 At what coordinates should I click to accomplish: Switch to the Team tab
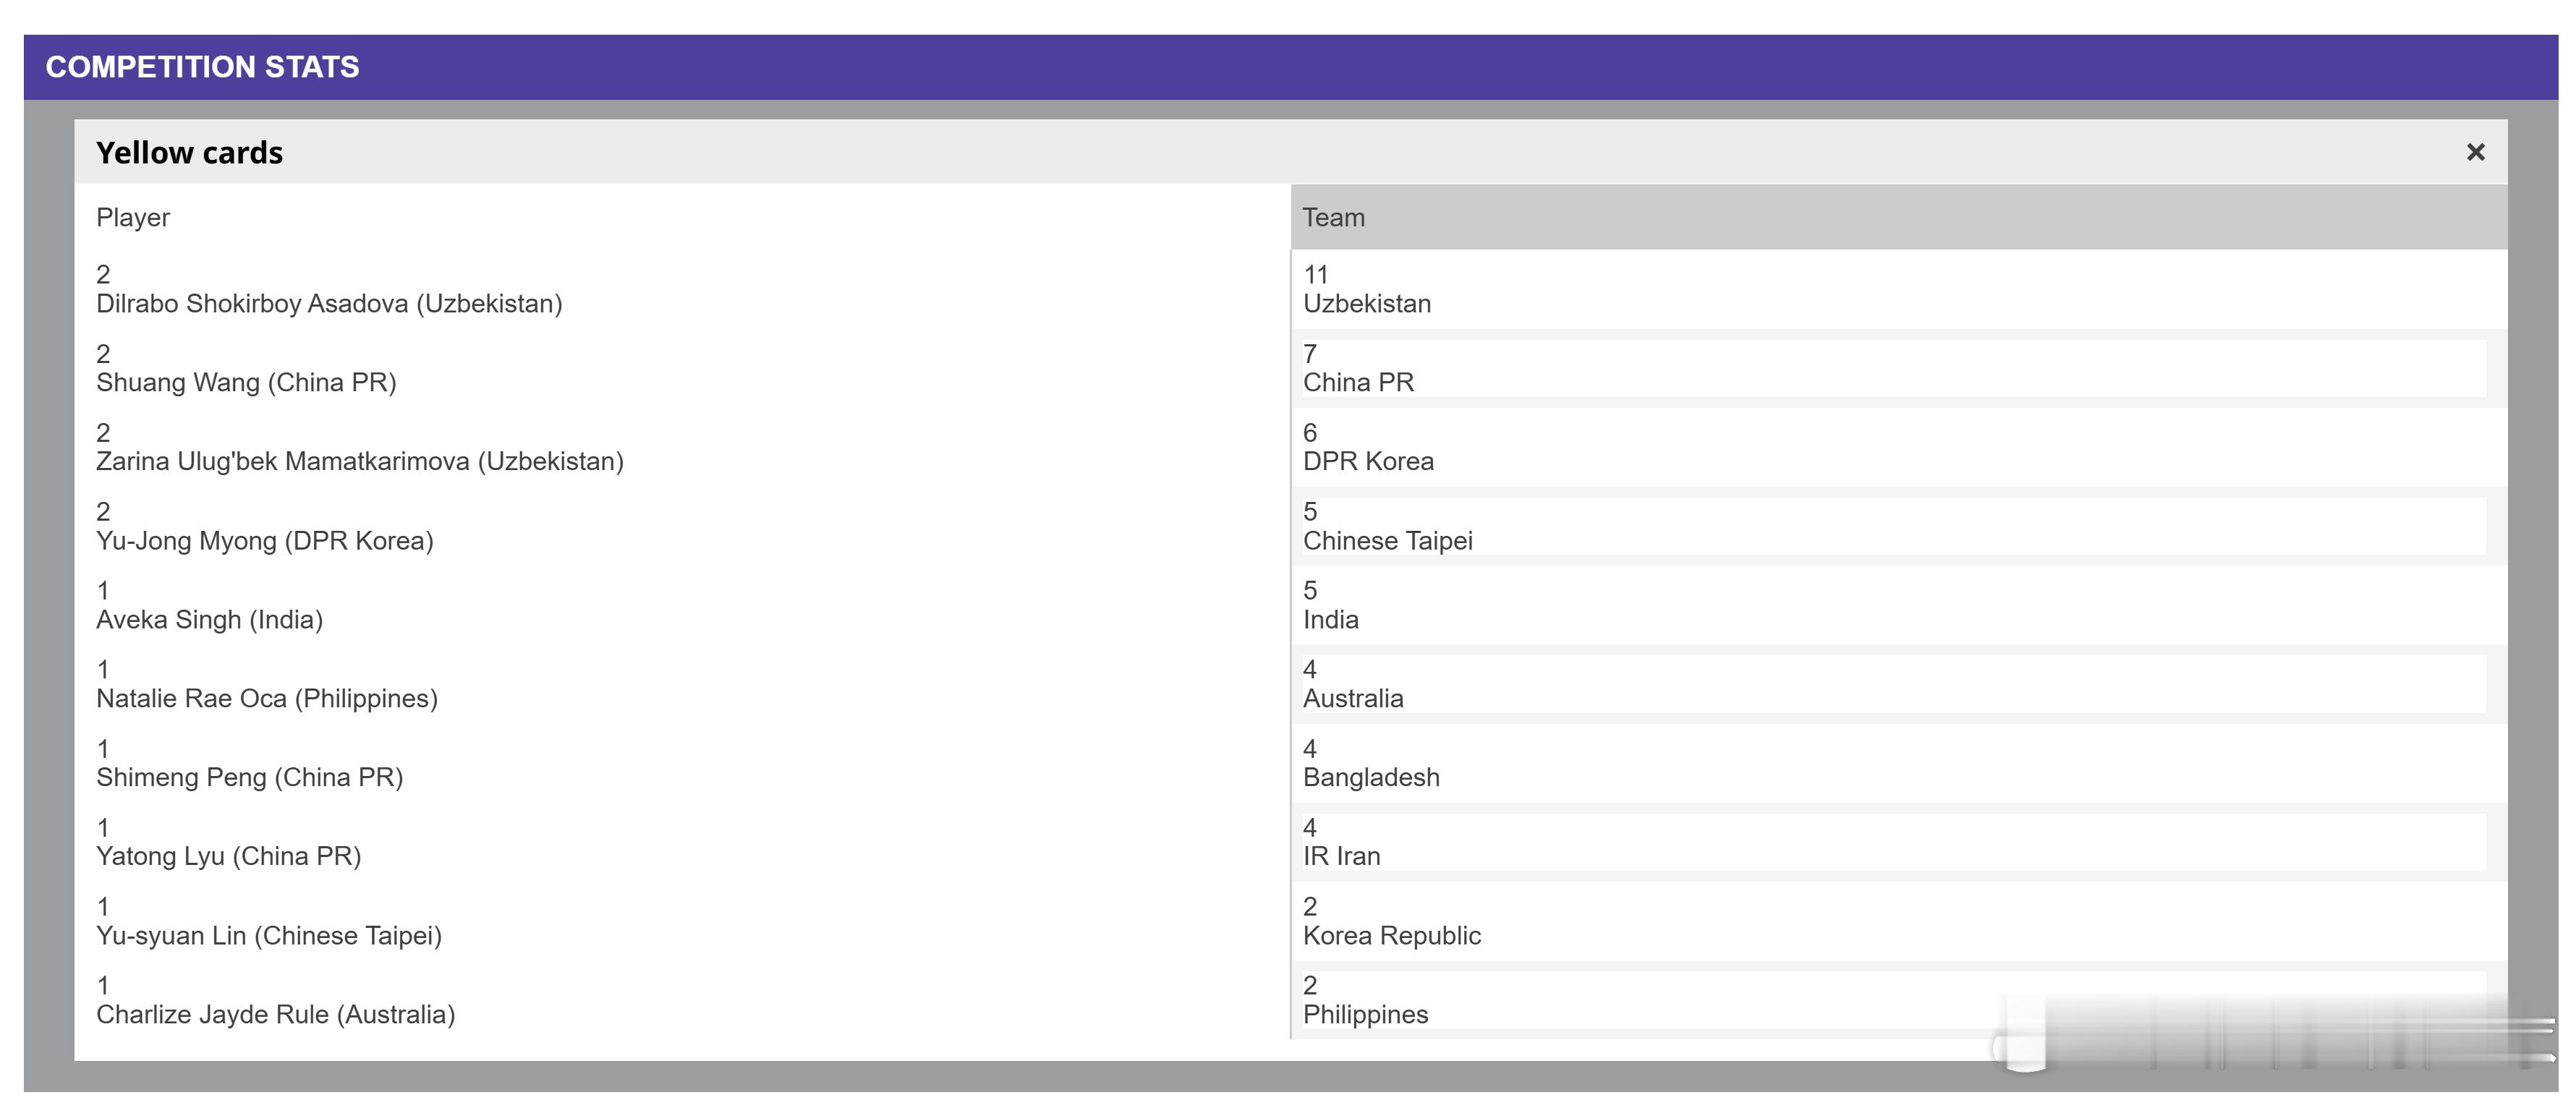pyautogui.click(x=1333, y=218)
